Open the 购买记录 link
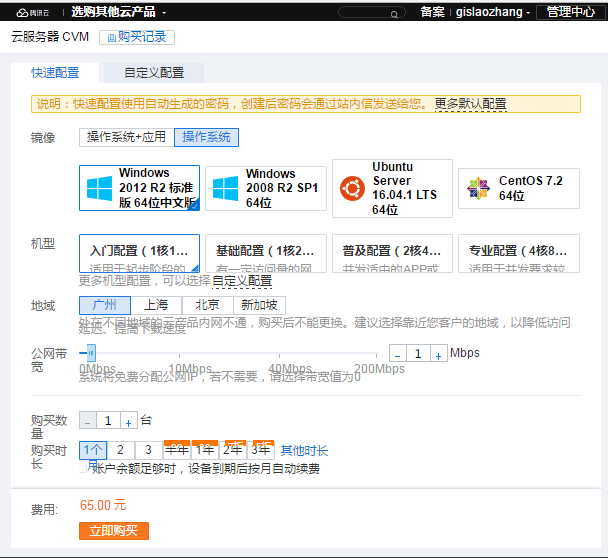The width and height of the screenshot is (608, 558). pyautogui.click(x=137, y=37)
